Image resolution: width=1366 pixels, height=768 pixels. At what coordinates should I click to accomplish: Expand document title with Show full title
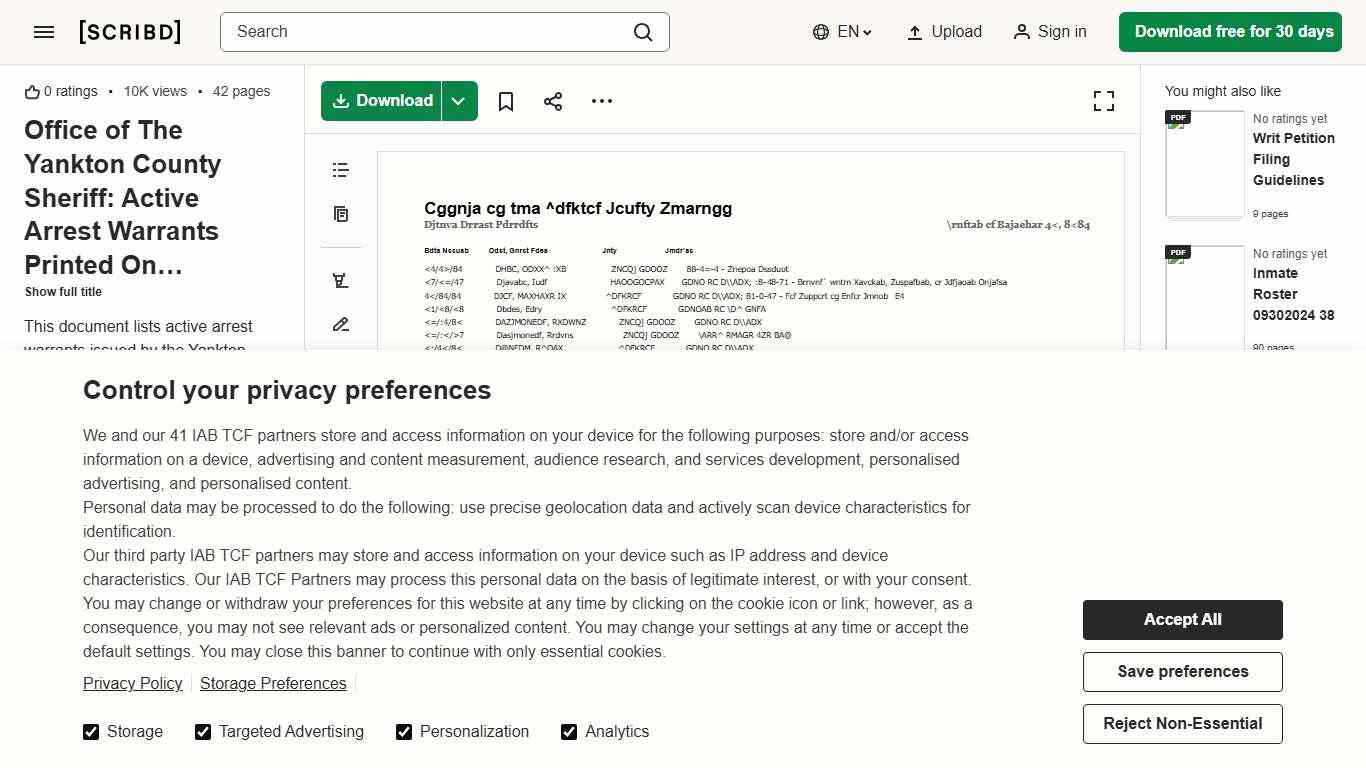[63, 292]
